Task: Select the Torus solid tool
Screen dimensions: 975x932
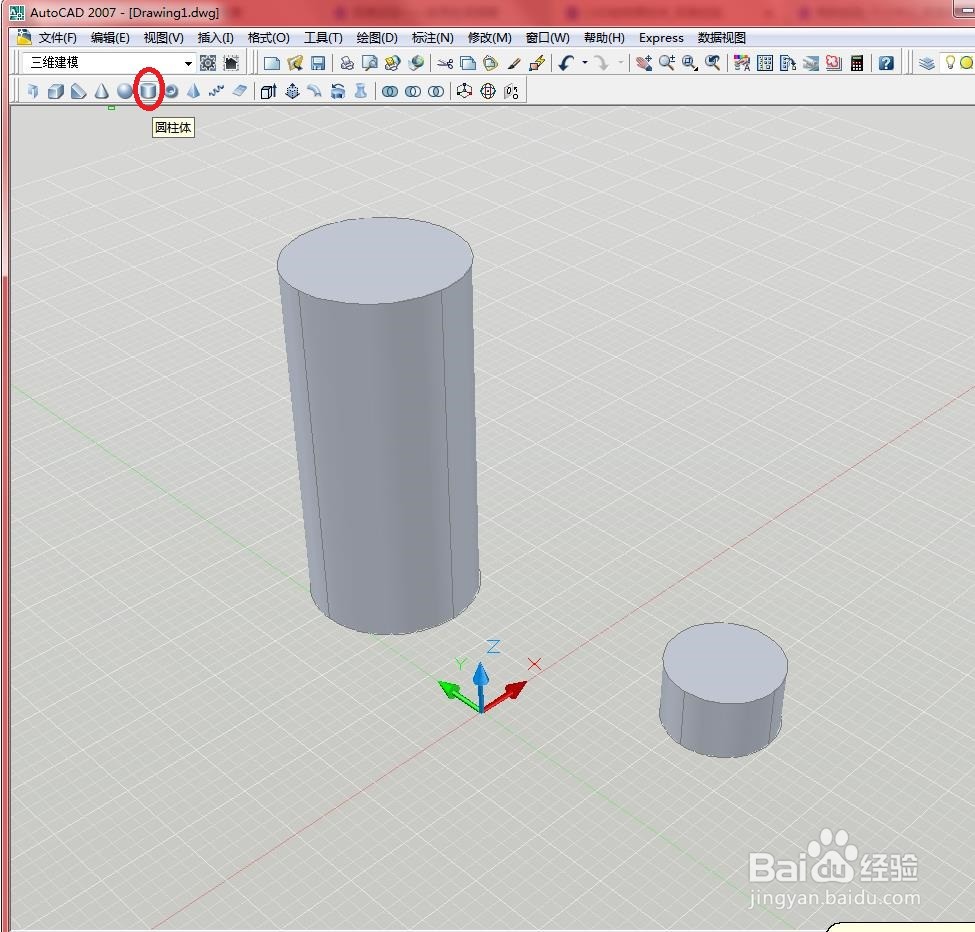Action: click(171, 91)
